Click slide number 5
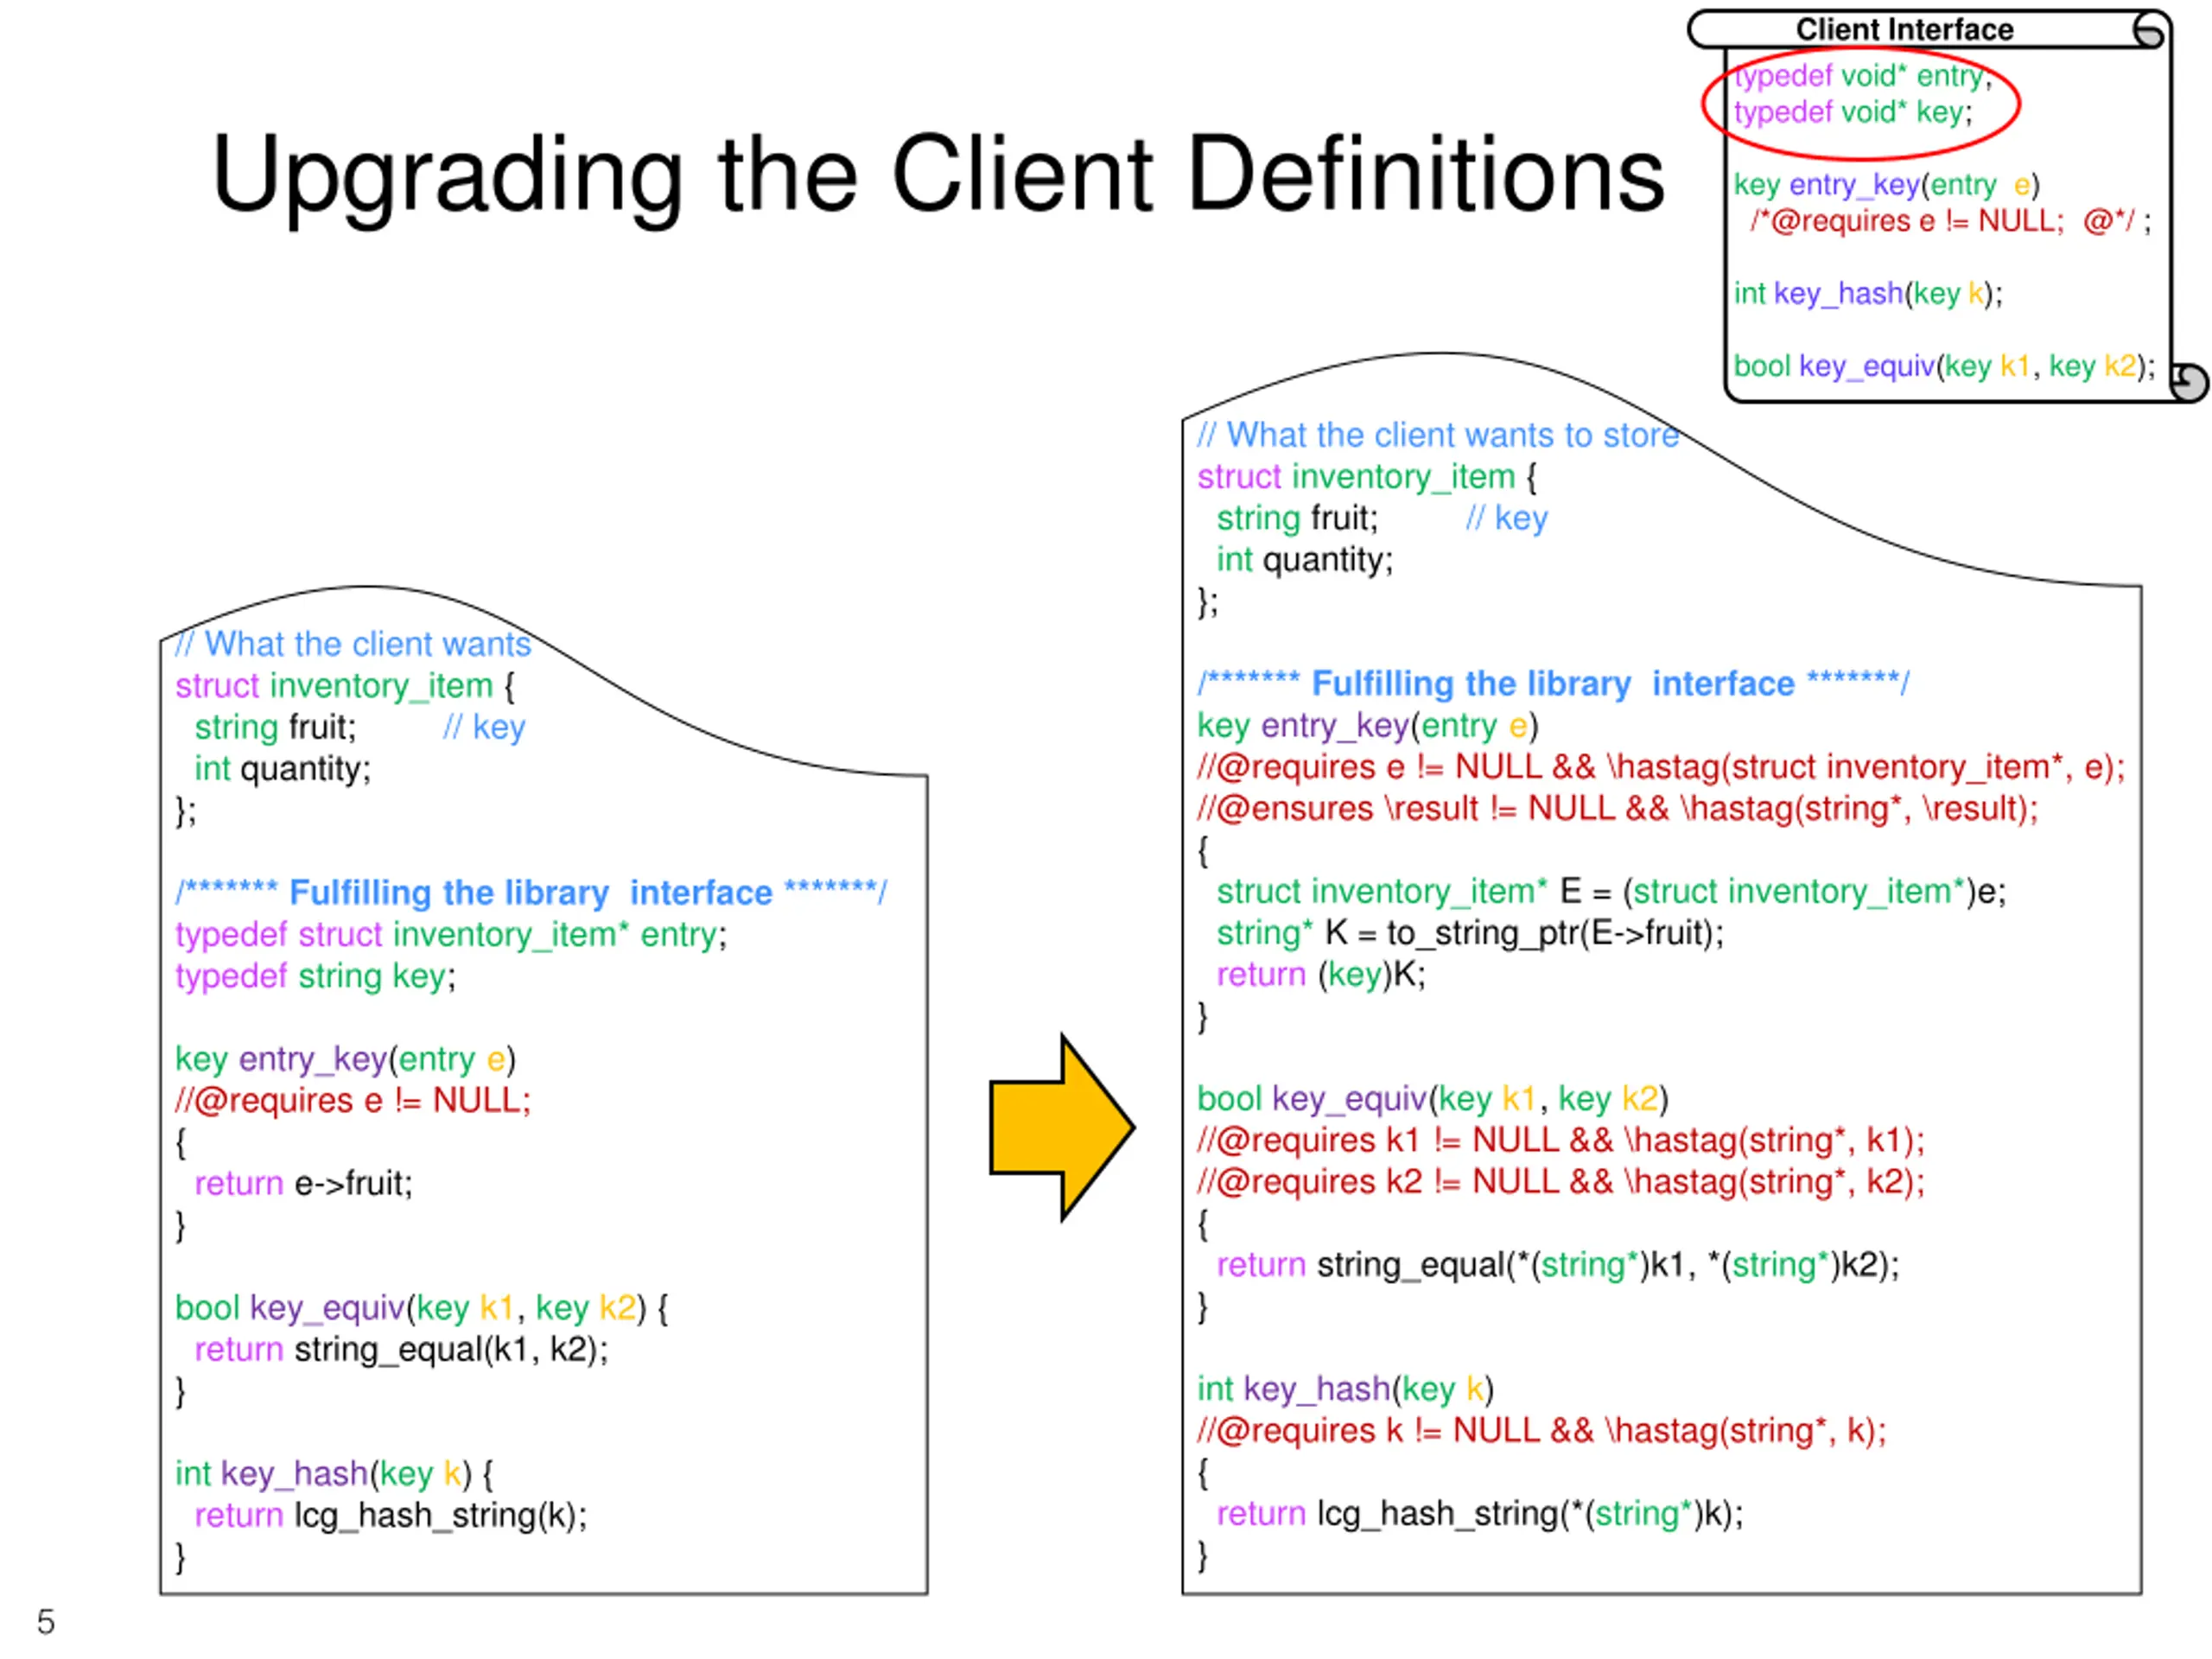This screenshot has width=2212, height=1659. (x=46, y=1622)
